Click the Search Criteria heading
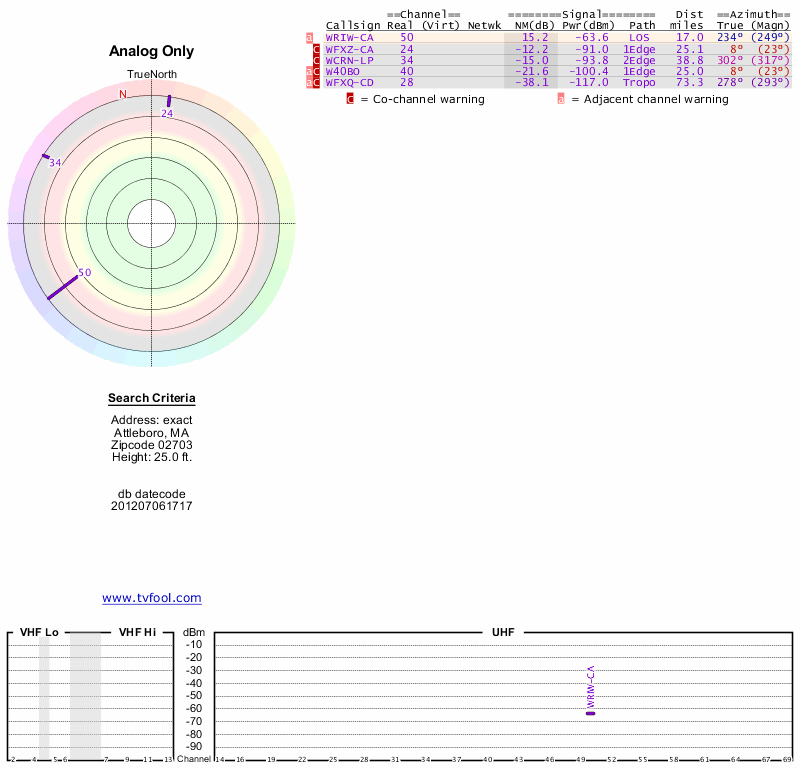This screenshot has width=800, height=768. point(152,399)
